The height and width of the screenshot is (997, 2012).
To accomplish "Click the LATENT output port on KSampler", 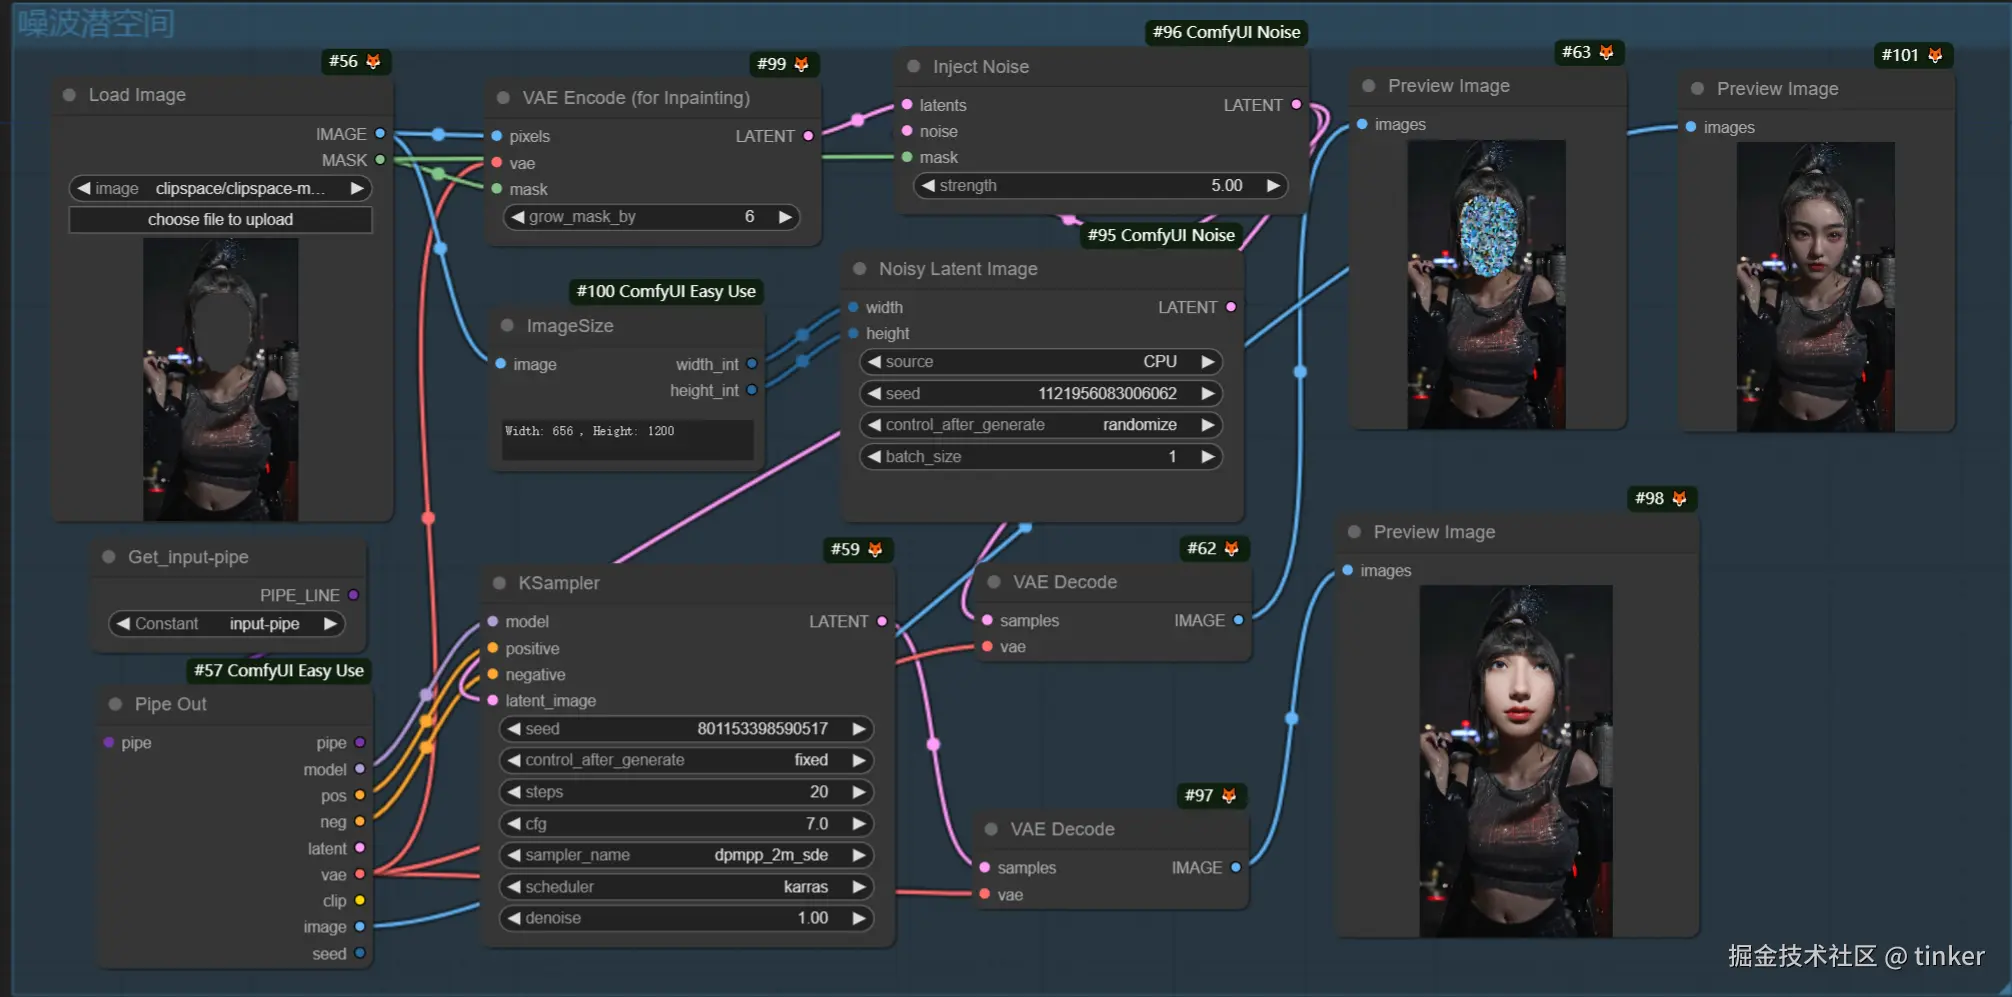I will 882,622.
